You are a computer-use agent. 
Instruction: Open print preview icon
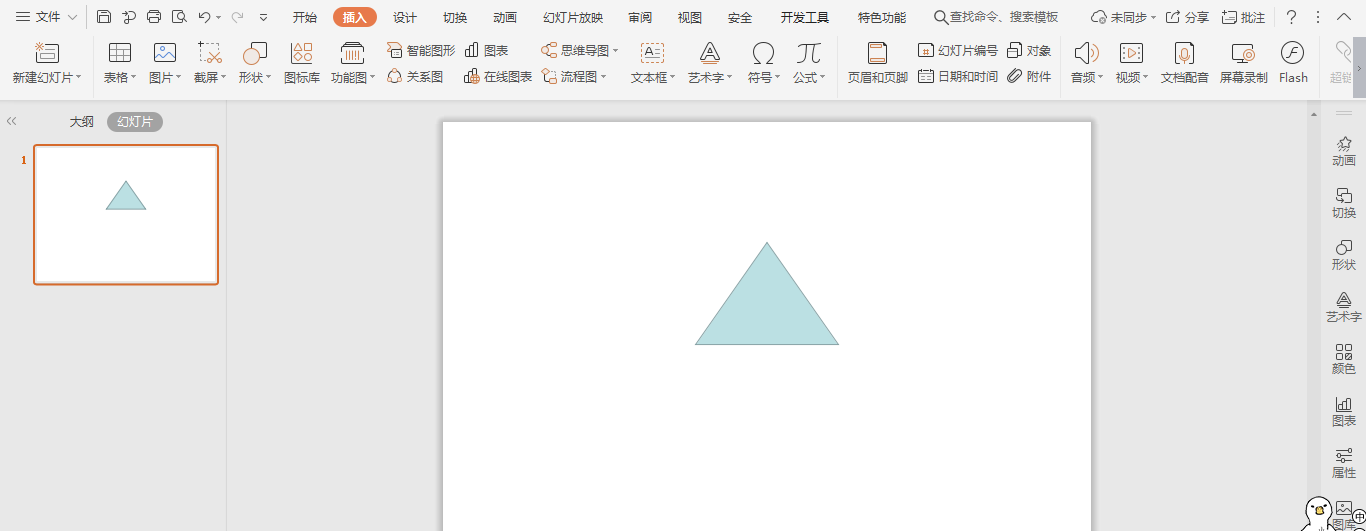pos(179,17)
